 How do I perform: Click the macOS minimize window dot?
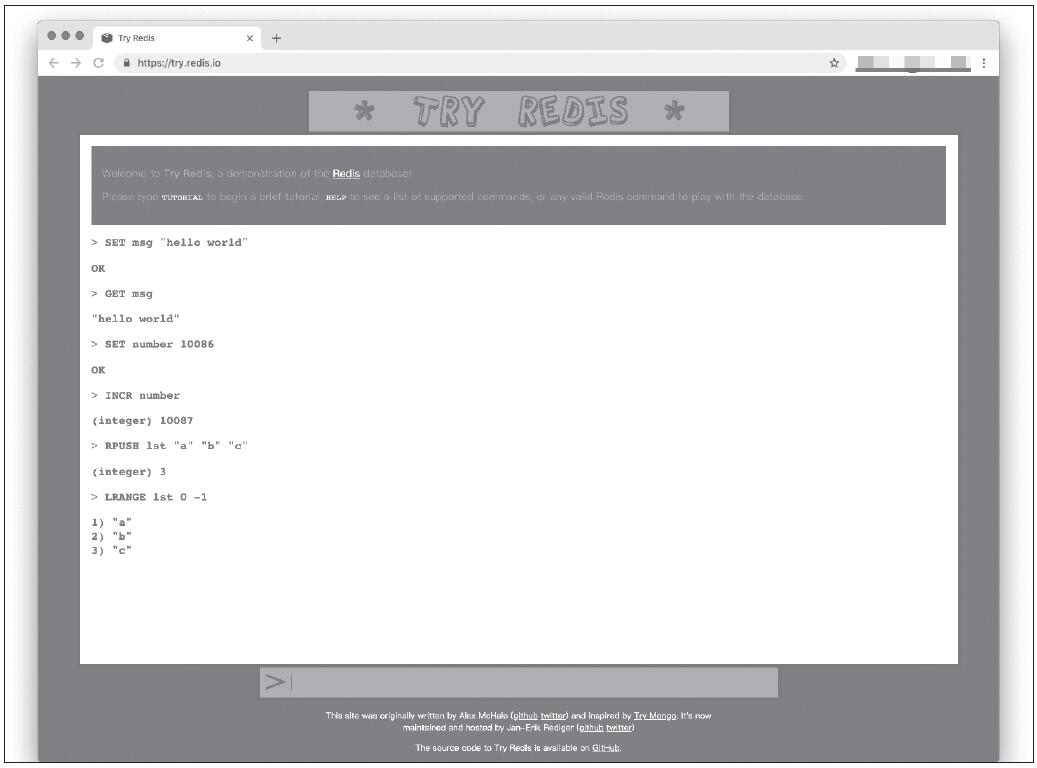click(x=65, y=36)
